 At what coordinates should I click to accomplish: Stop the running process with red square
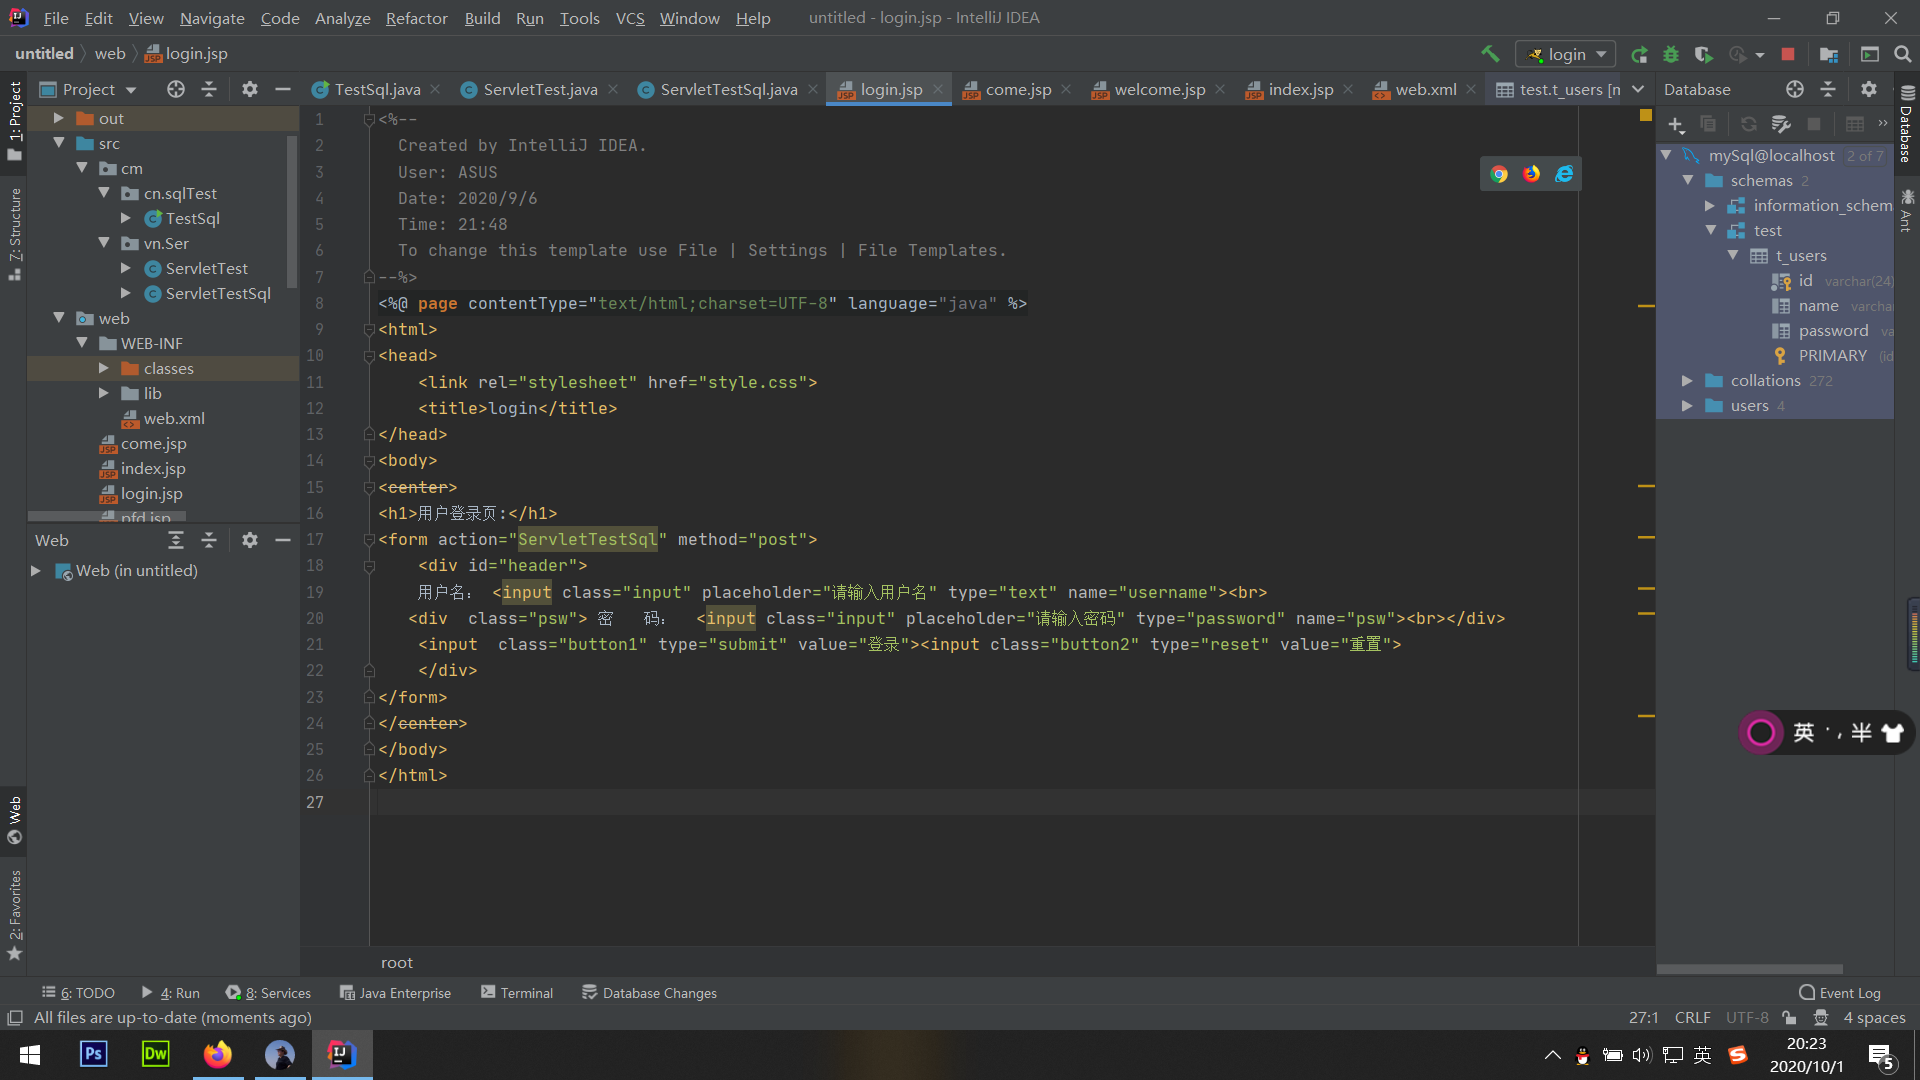click(1788, 54)
